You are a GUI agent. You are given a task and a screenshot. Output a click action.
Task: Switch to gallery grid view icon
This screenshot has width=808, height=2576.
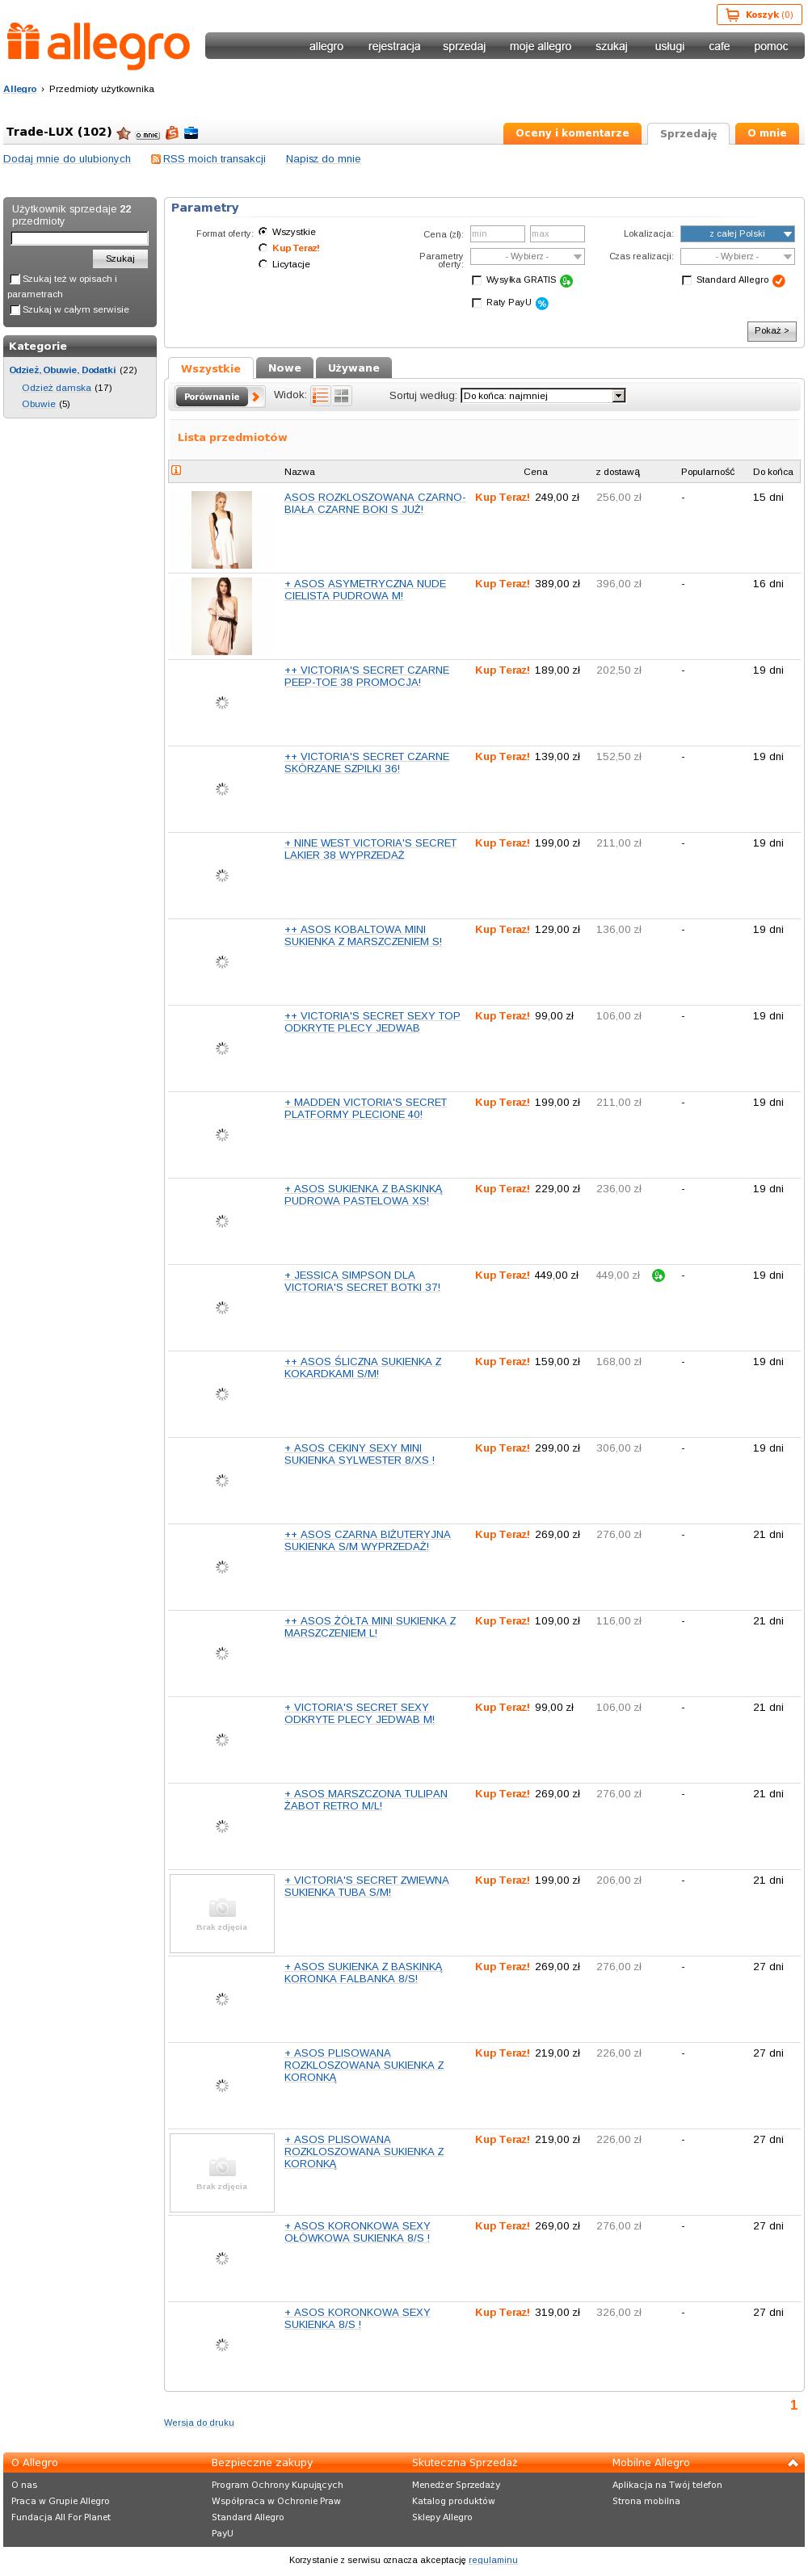[341, 396]
